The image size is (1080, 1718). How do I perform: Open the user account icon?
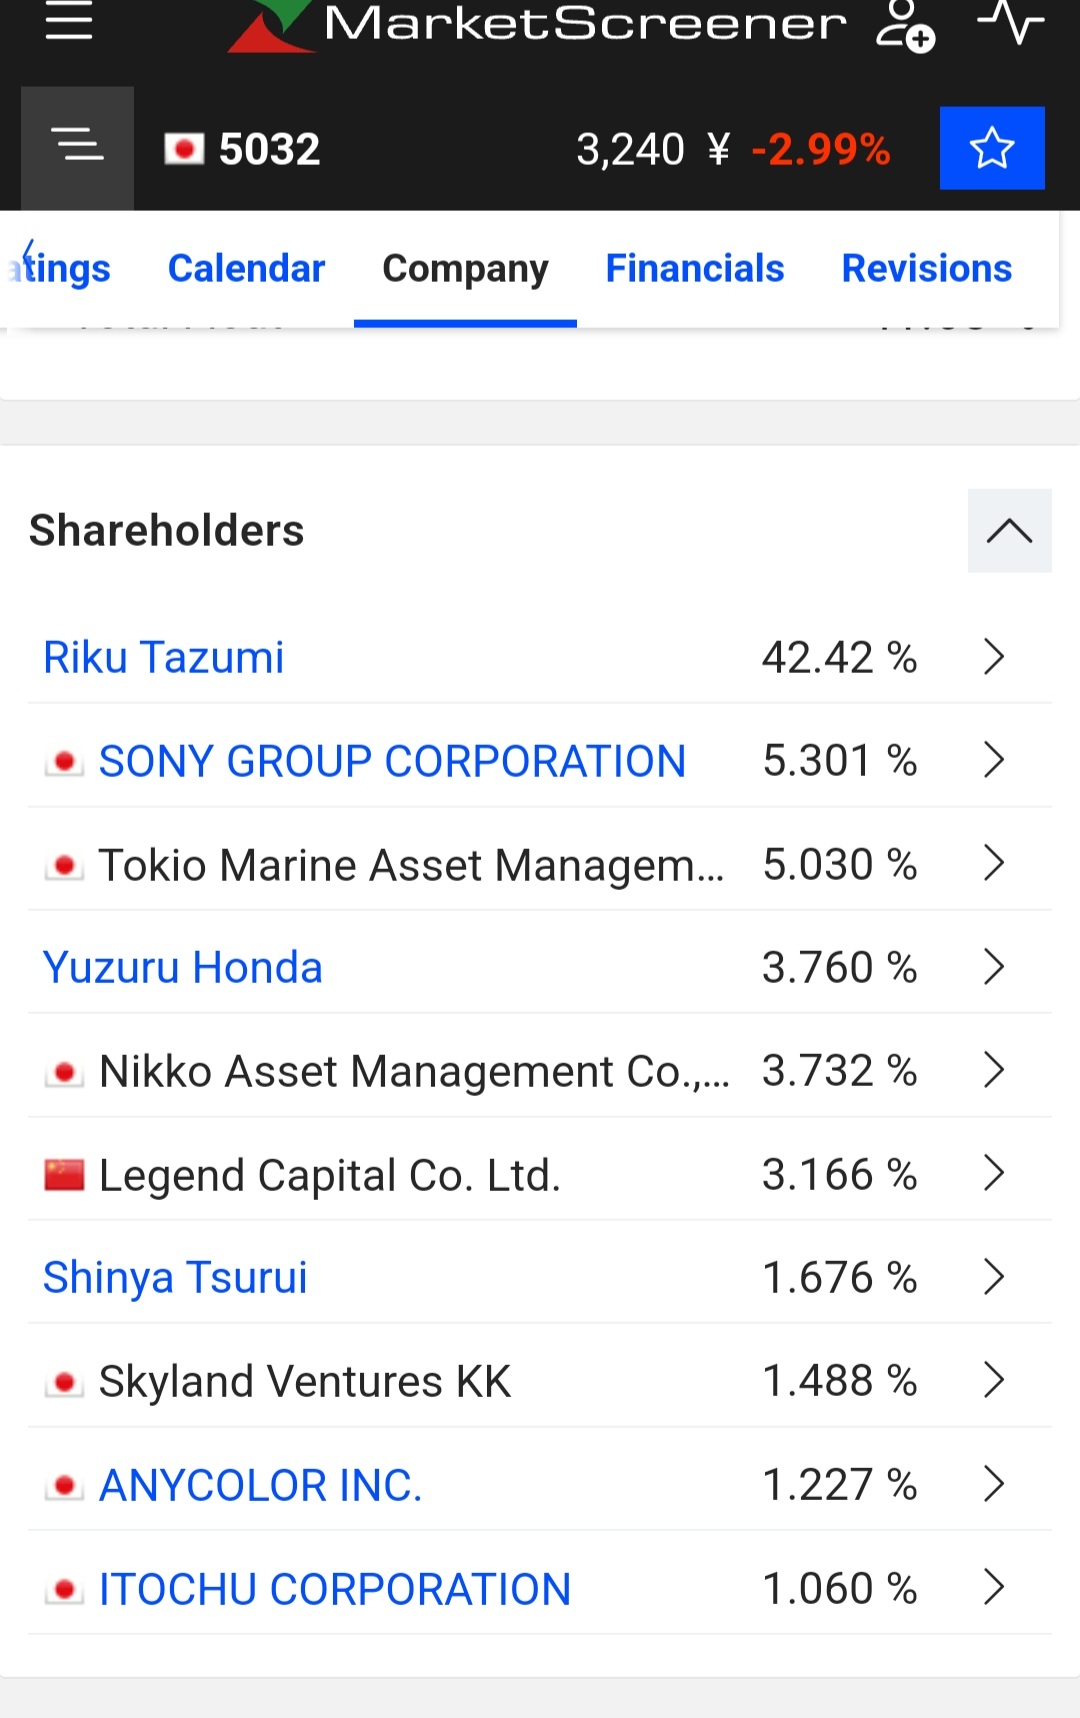click(905, 25)
